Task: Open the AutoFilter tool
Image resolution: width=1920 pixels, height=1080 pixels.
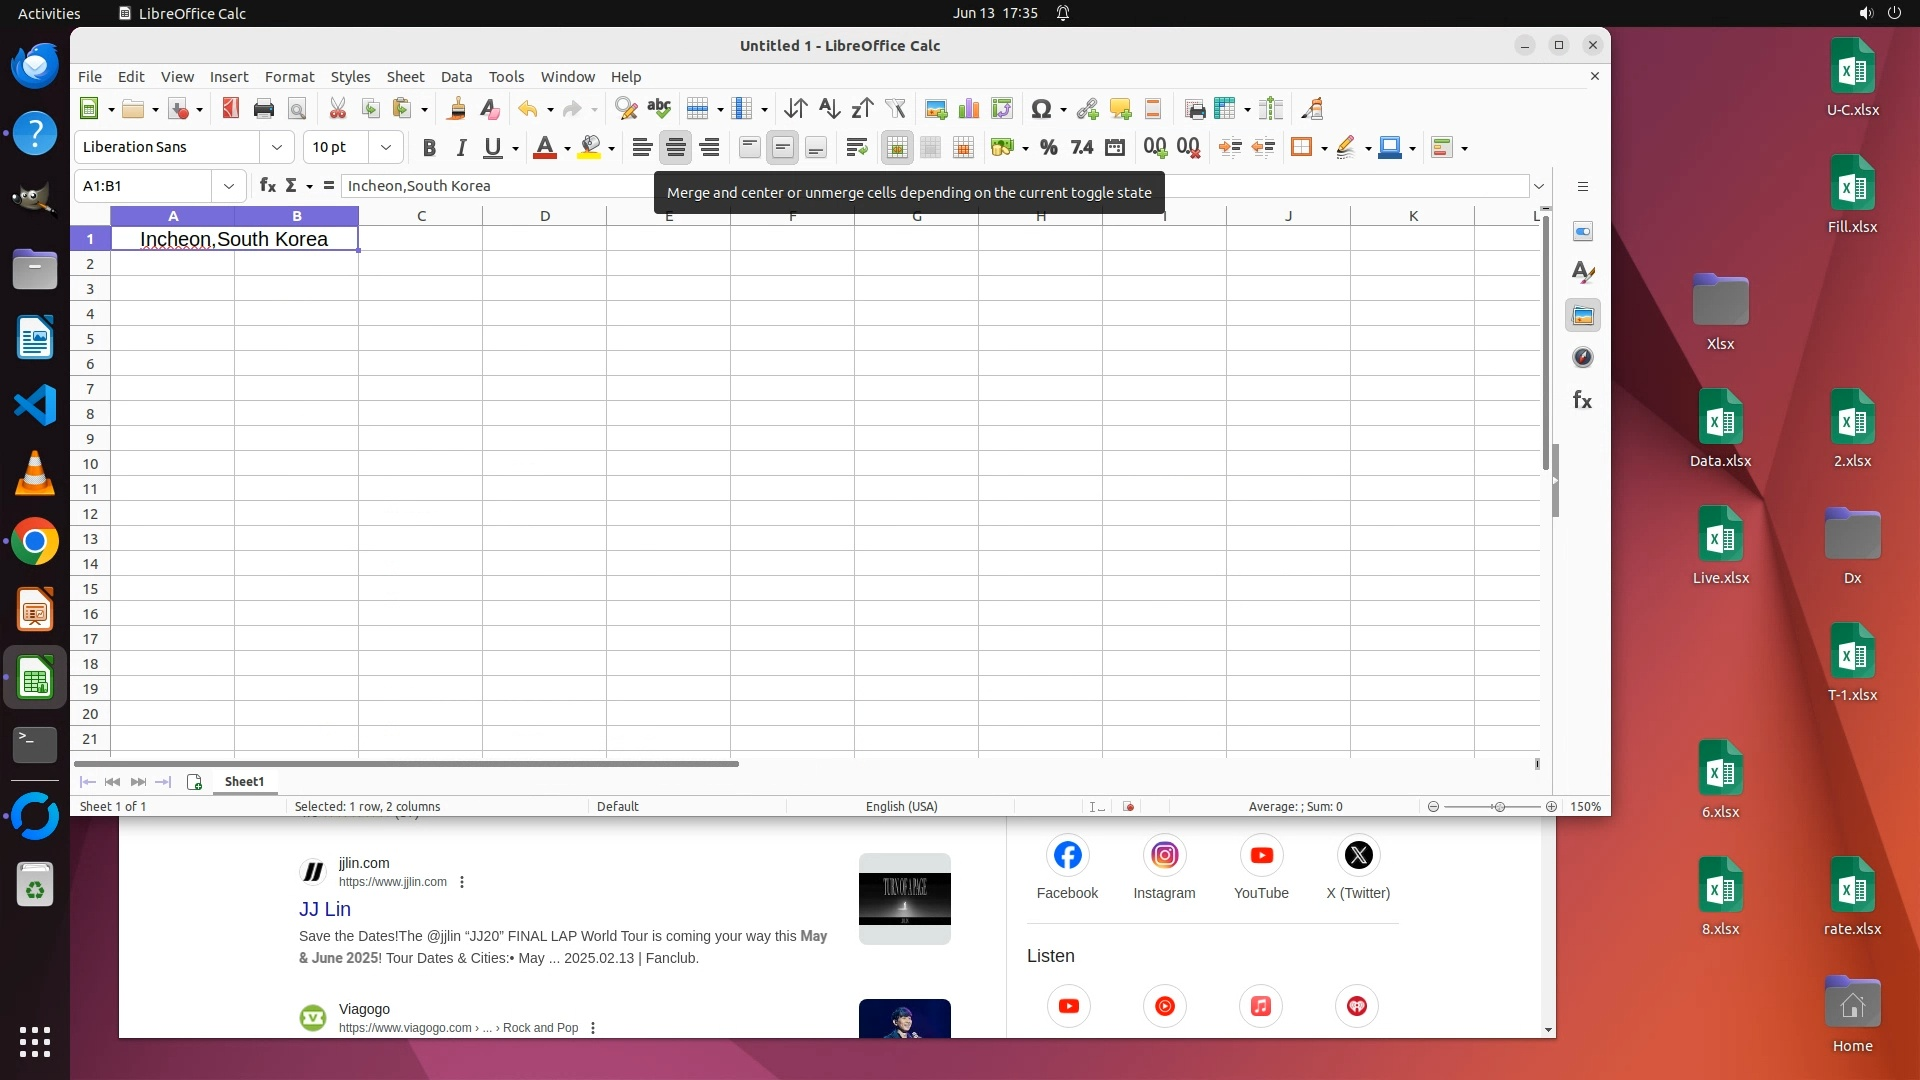Action: [x=895, y=109]
